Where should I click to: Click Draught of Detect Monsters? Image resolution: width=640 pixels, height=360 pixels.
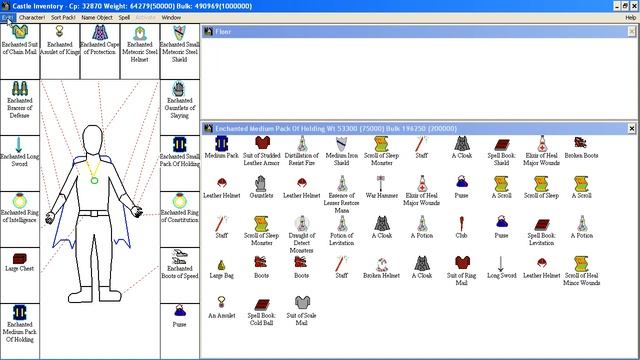pyautogui.click(x=302, y=235)
